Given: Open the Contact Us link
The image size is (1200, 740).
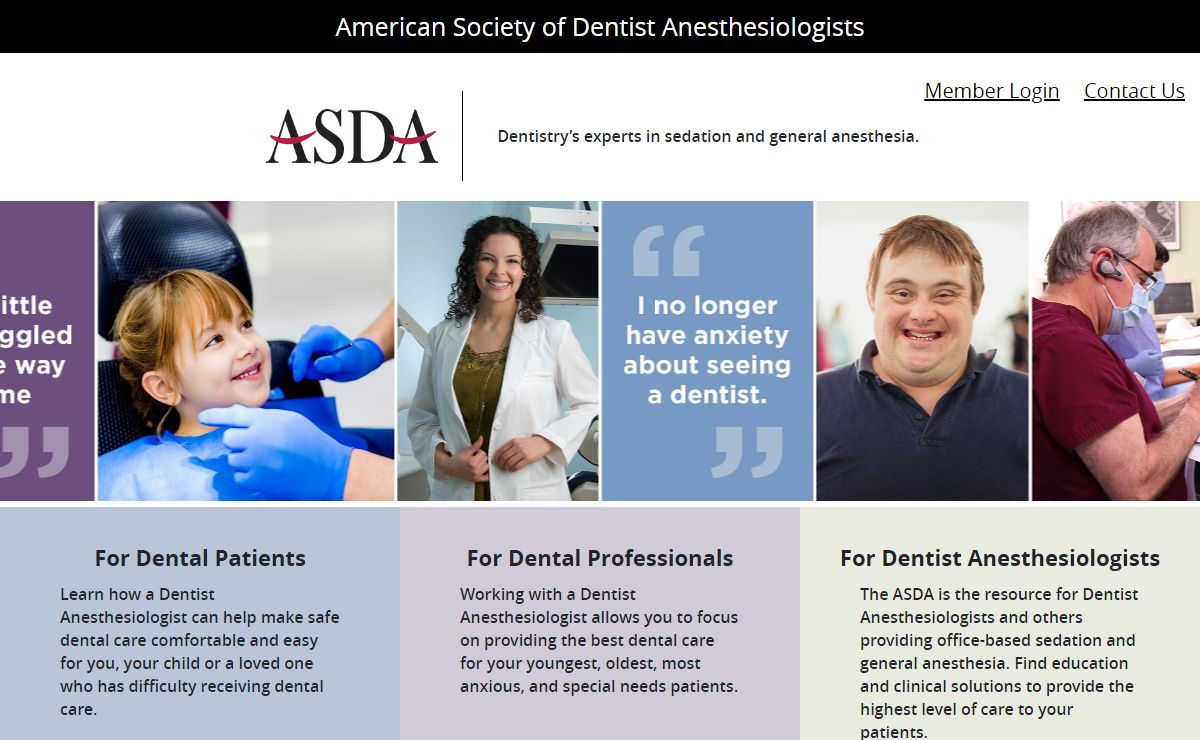Looking at the screenshot, I should [1134, 91].
